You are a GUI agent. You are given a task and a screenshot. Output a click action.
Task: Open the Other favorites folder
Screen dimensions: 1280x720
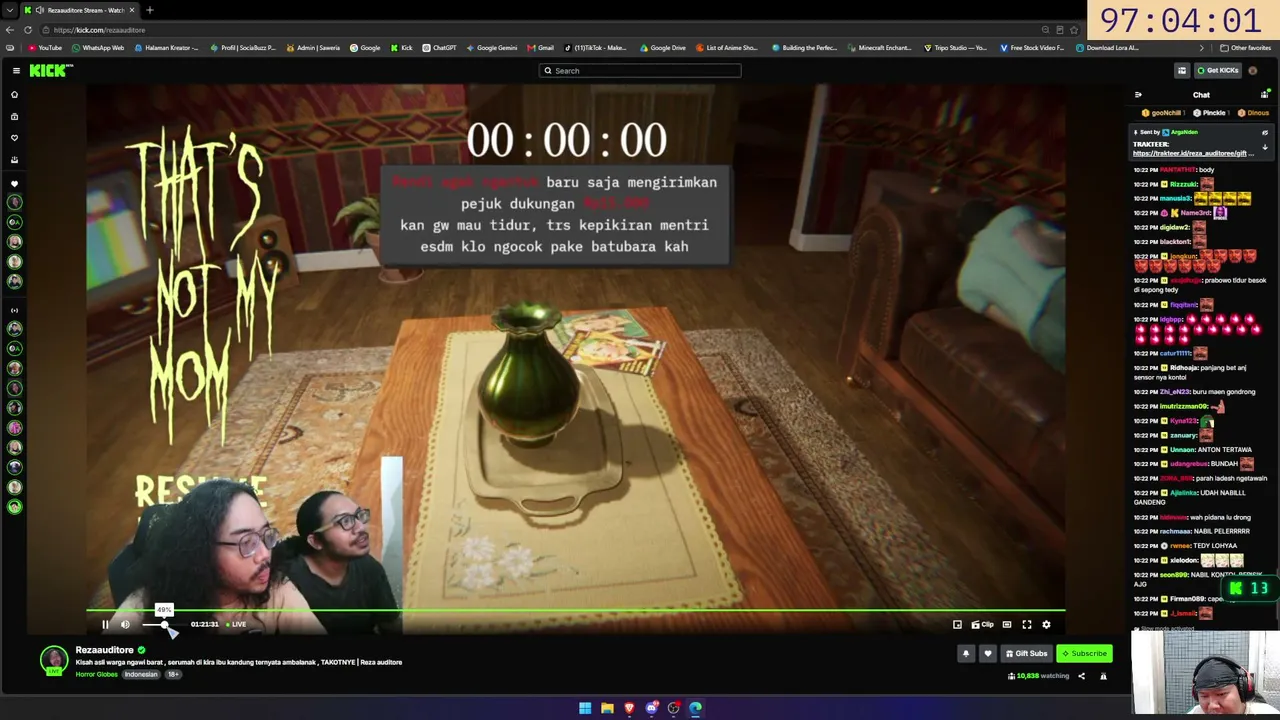tap(1245, 48)
